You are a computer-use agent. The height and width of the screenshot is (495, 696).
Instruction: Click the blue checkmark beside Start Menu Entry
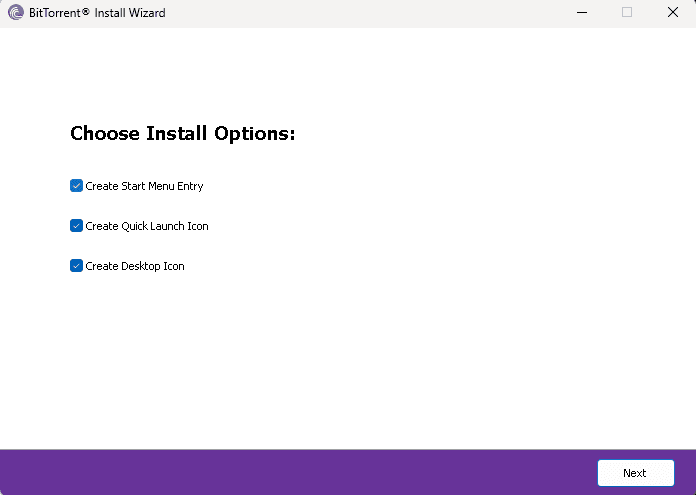tap(76, 186)
